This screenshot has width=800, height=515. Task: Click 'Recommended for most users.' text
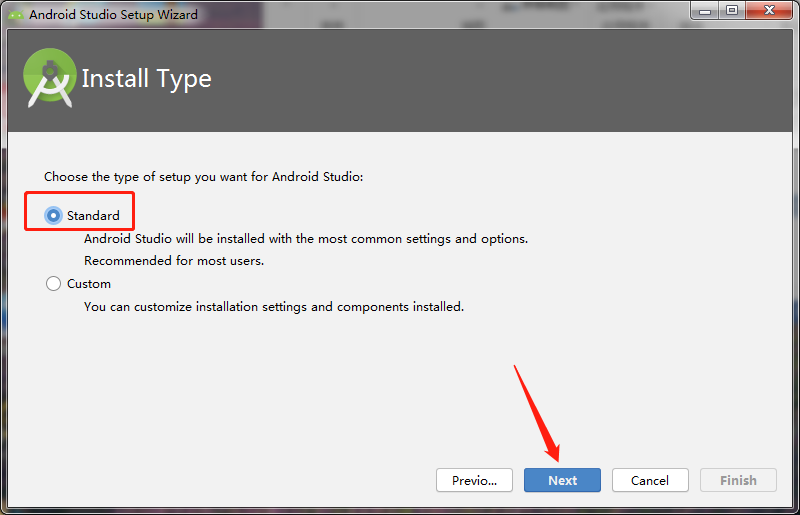(174, 261)
